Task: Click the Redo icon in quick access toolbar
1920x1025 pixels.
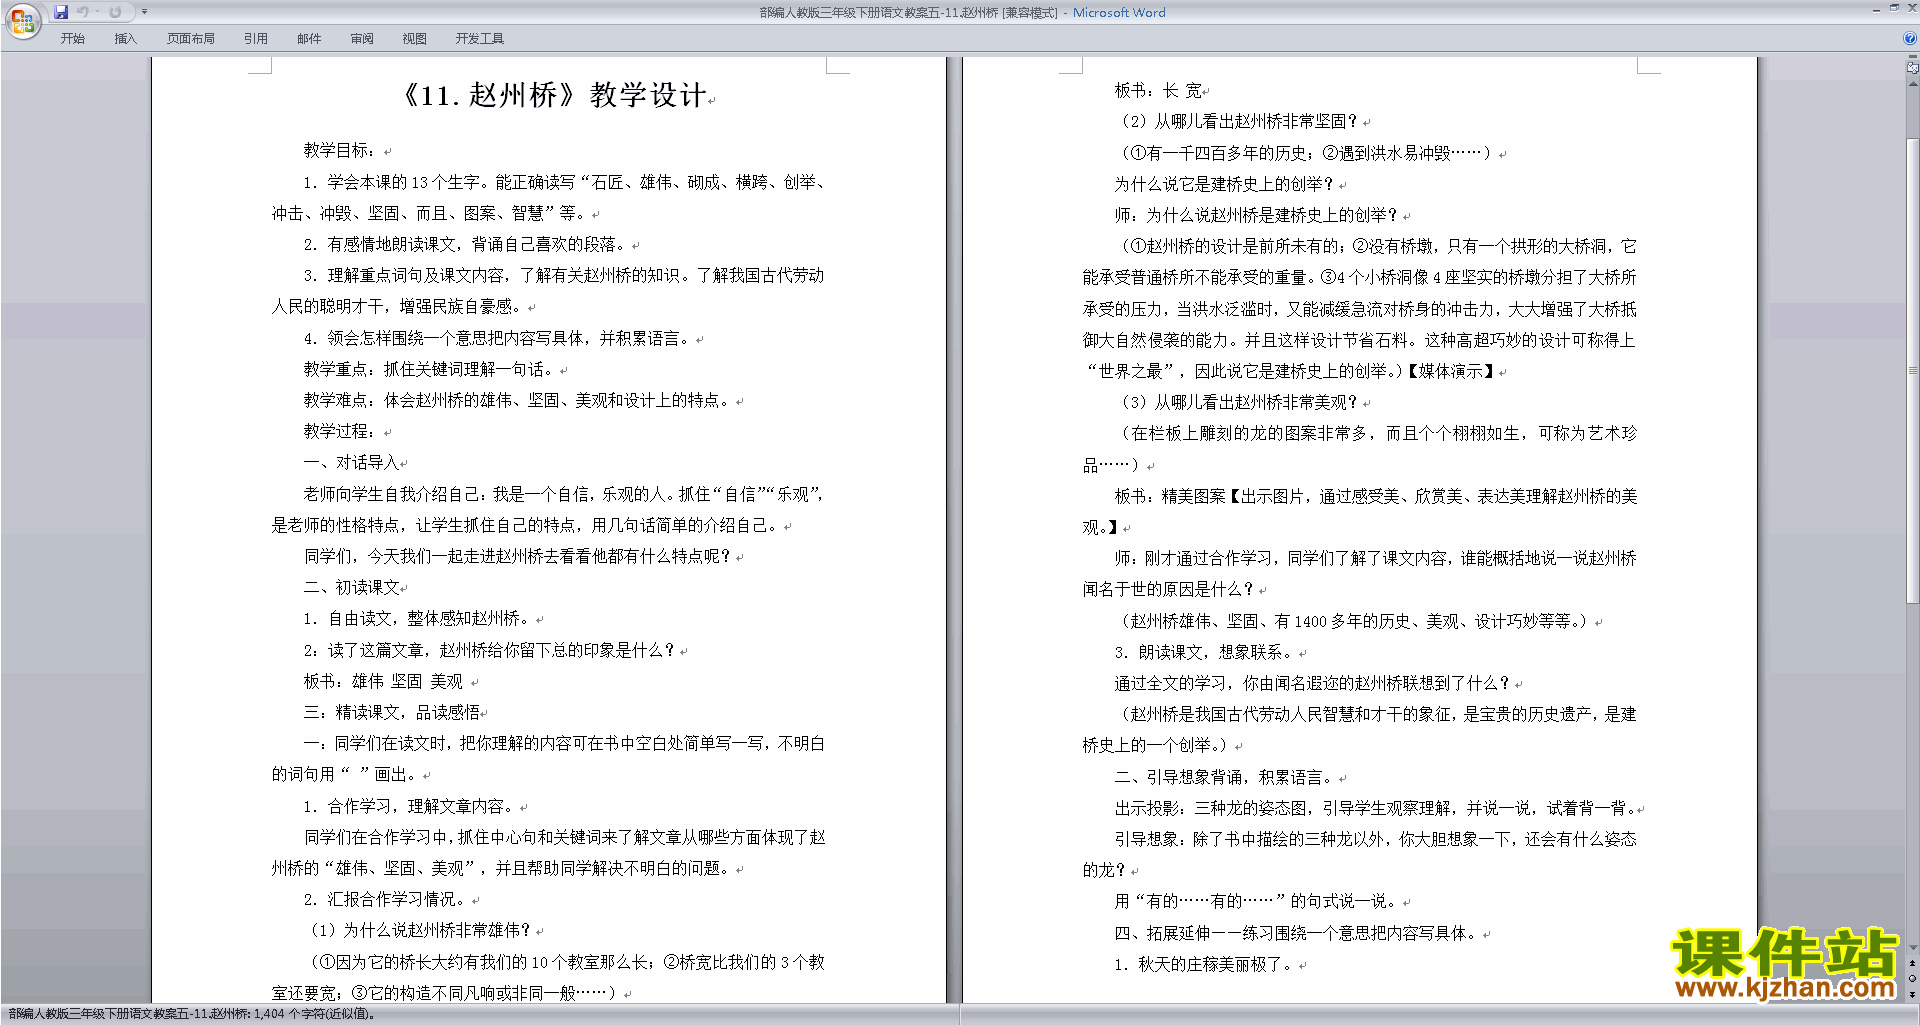Action: pyautogui.click(x=115, y=12)
